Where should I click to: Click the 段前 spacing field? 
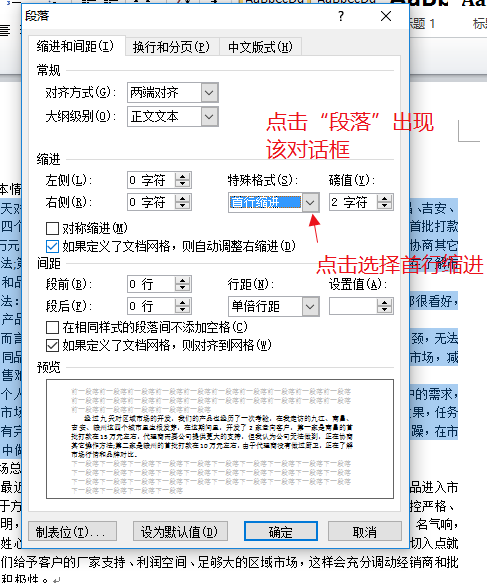click(151, 285)
